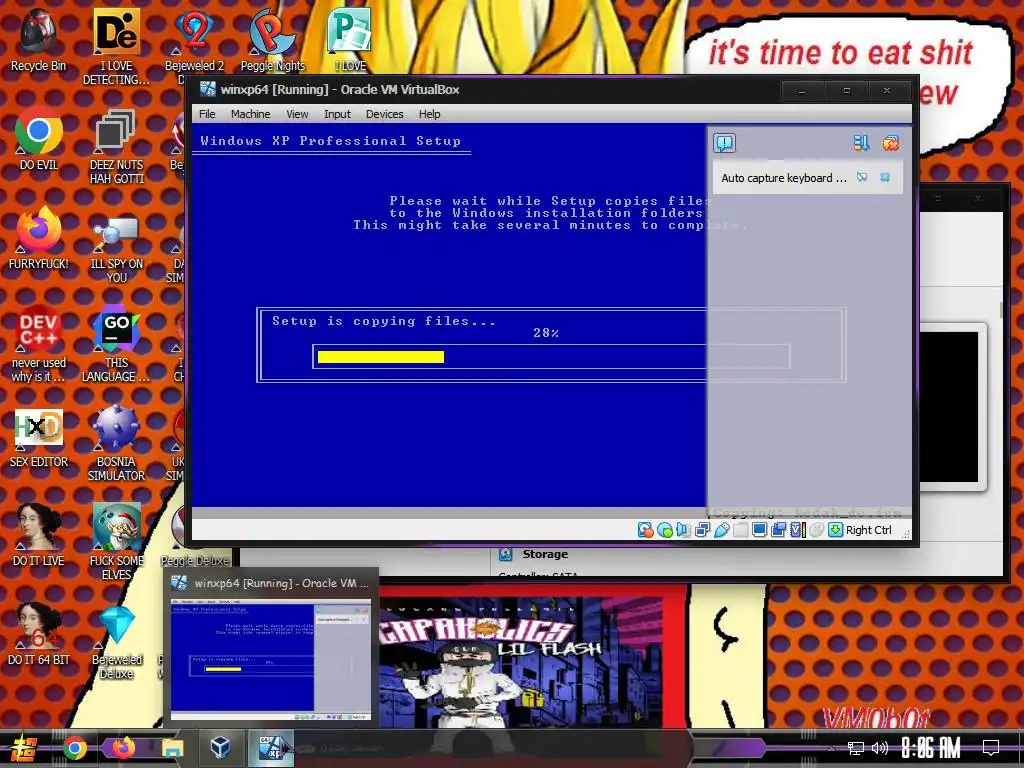
Task: Open the Machine menu
Action: pos(250,114)
